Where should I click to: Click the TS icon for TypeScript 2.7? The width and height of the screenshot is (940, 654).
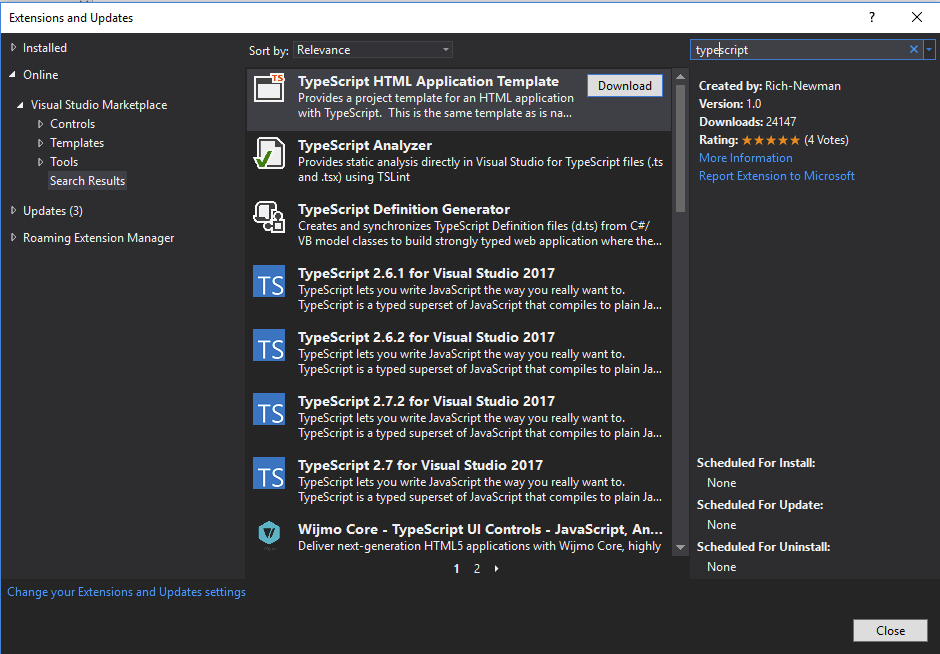pos(271,474)
